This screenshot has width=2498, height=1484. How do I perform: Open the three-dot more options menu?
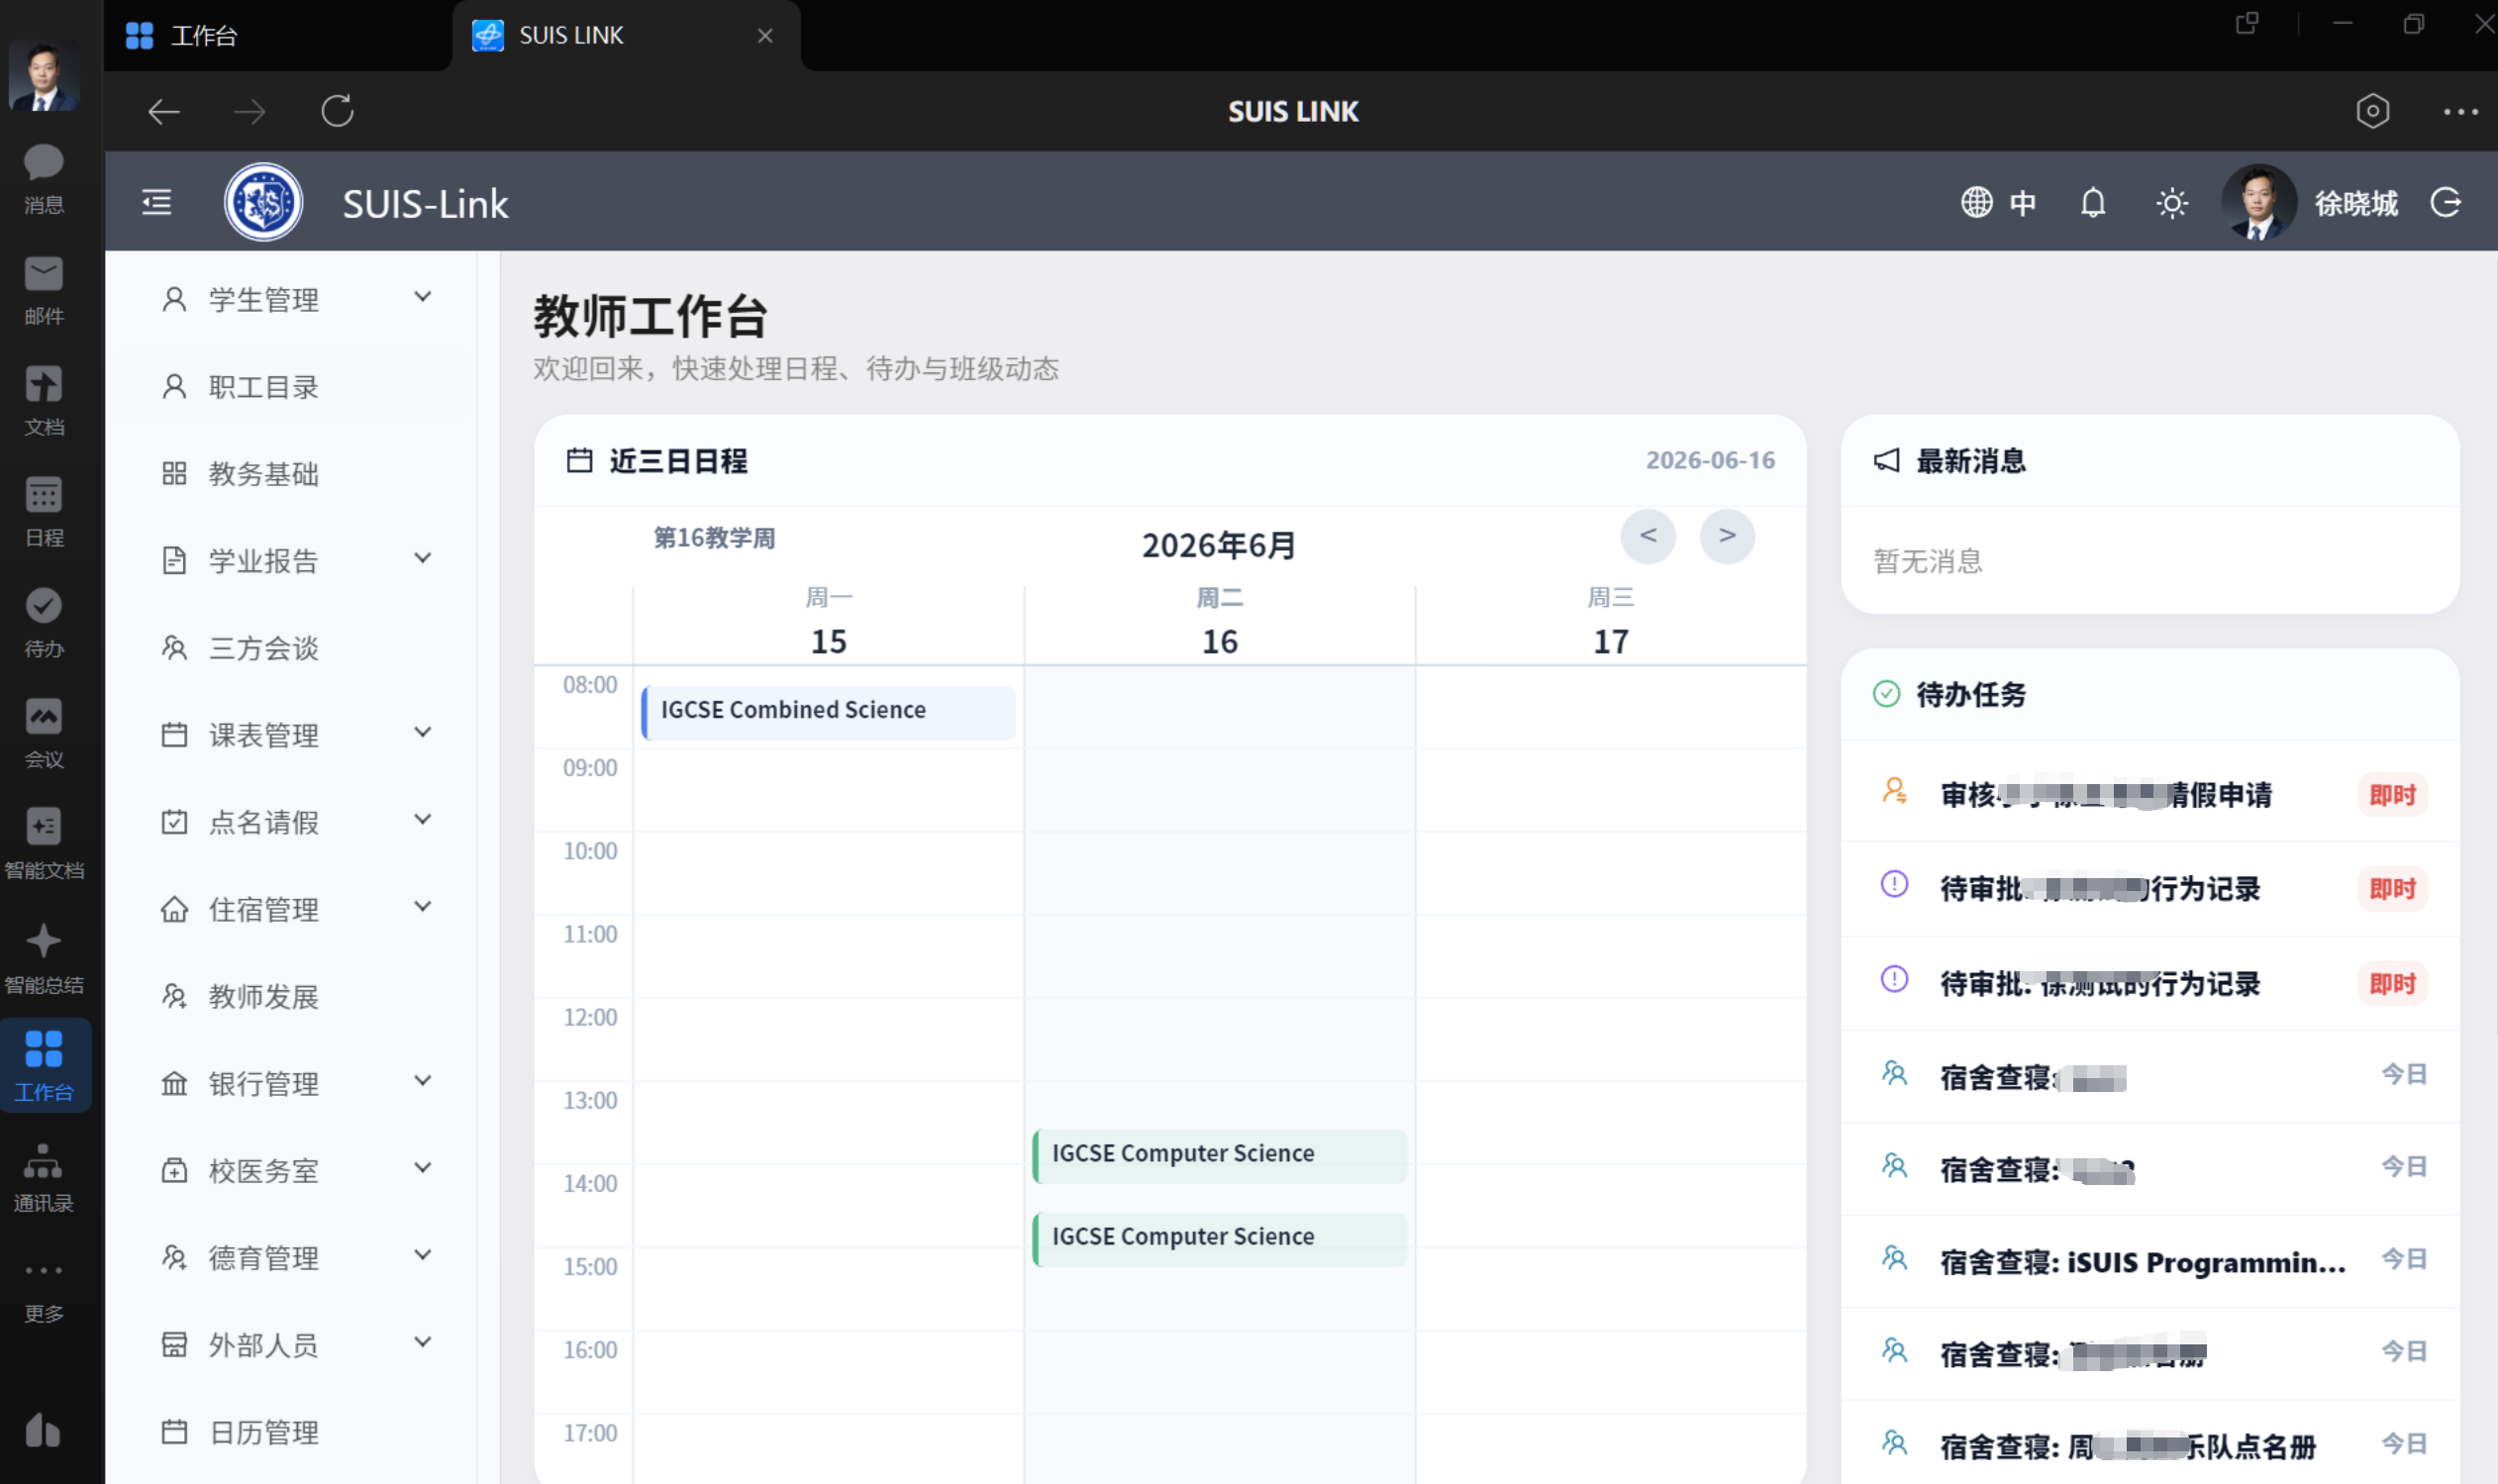(2460, 111)
